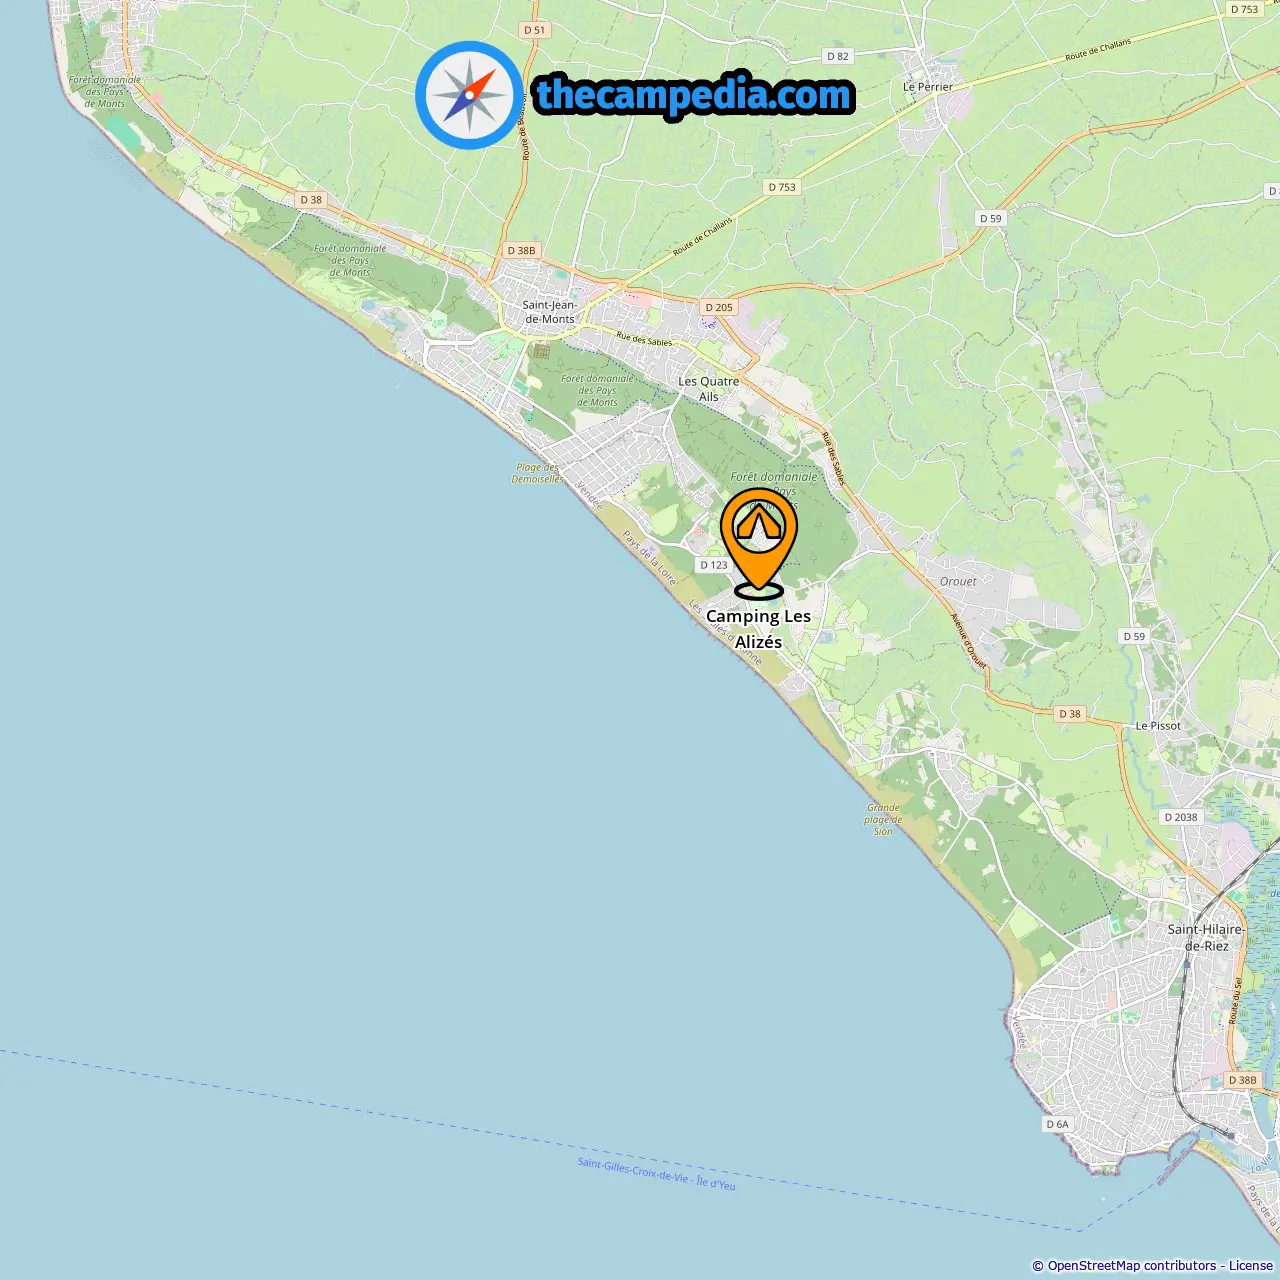This screenshot has width=1280, height=1280.
Task: Click the D 123 road shield
Action: (x=714, y=565)
